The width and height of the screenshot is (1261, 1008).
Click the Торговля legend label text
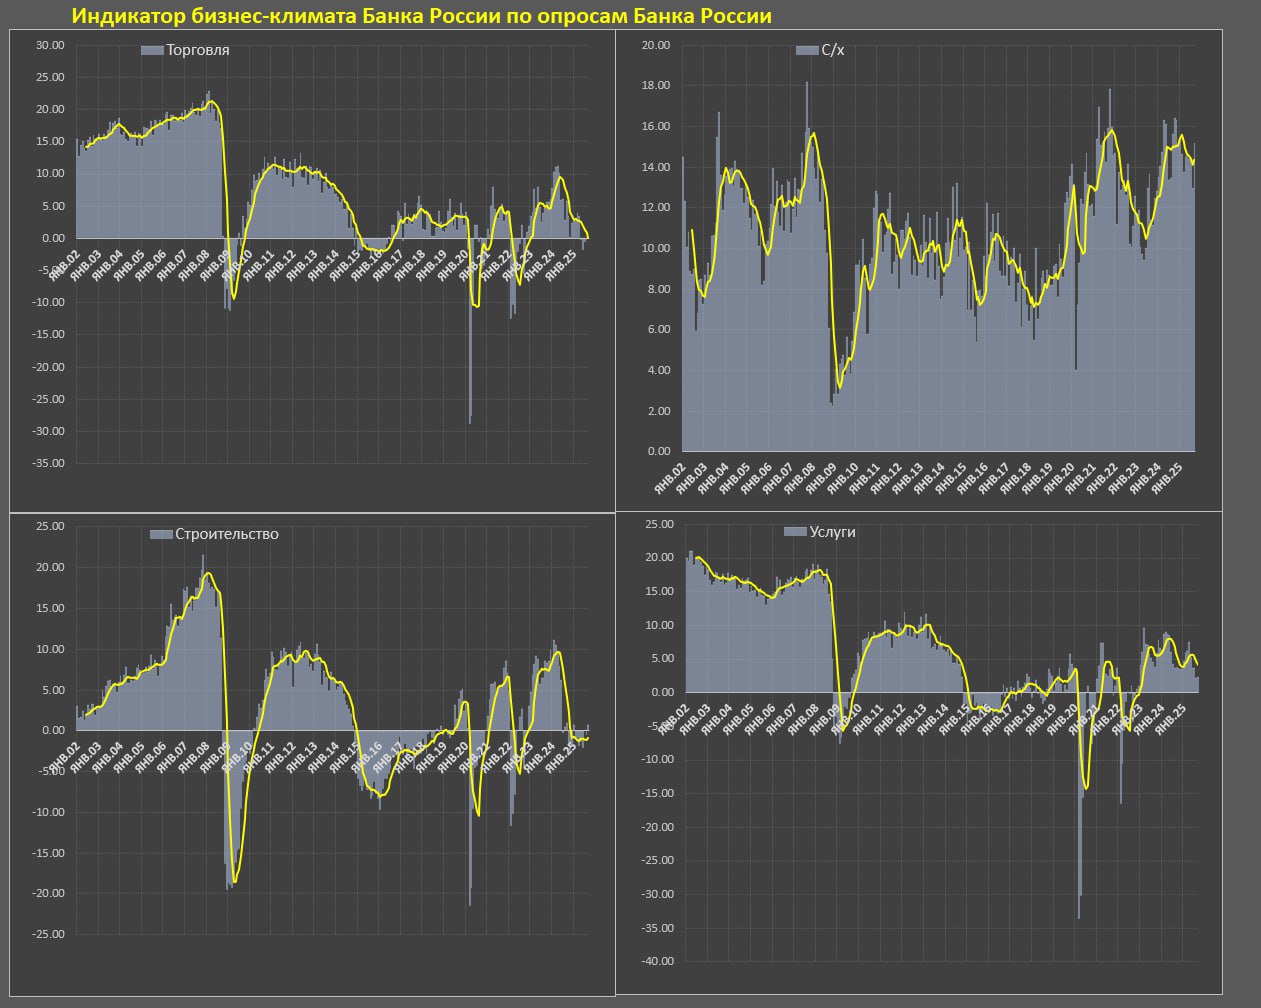197,50
